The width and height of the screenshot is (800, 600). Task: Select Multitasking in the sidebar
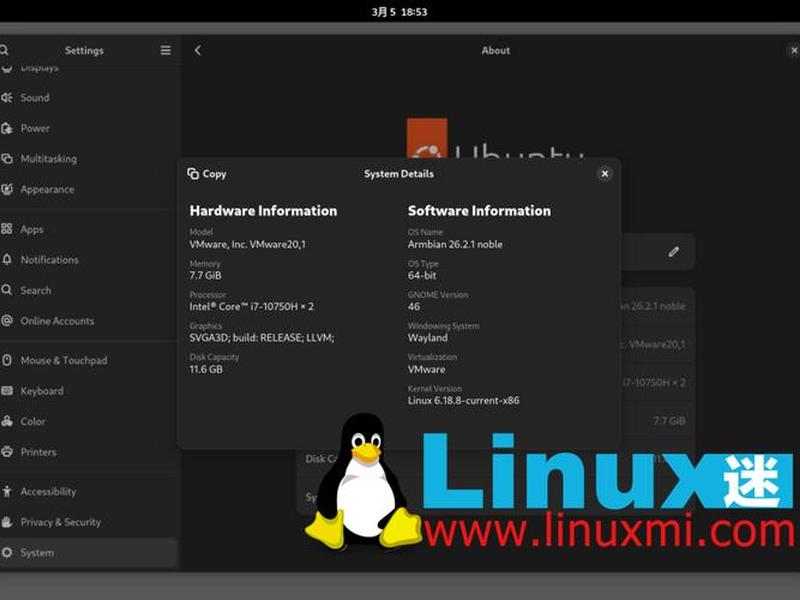(x=89, y=159)
